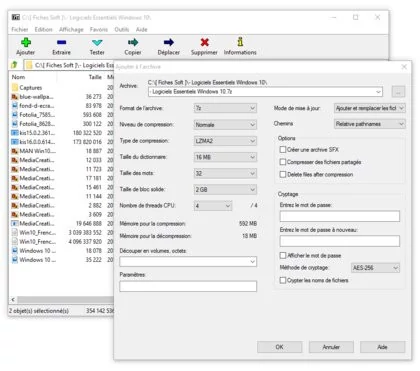Click the browse ... button next to archive

(x=398, y=92)
